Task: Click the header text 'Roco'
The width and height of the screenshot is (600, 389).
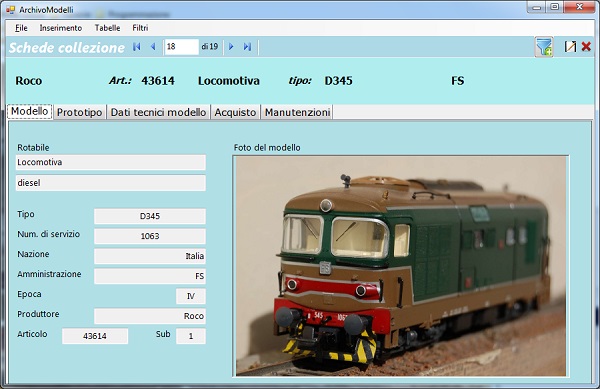Action: [29, 81]
